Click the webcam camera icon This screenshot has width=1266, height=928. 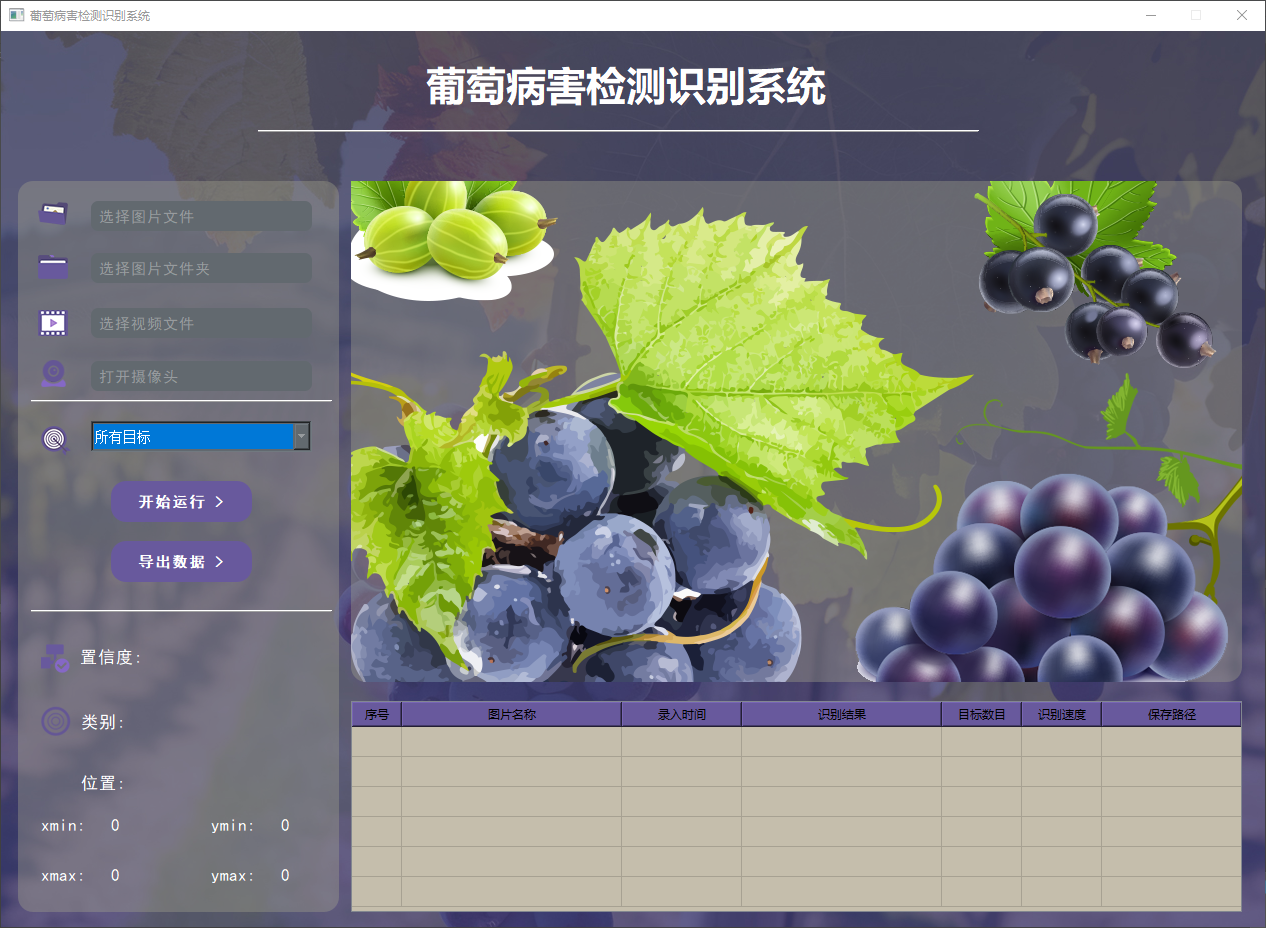pos(53,374)
